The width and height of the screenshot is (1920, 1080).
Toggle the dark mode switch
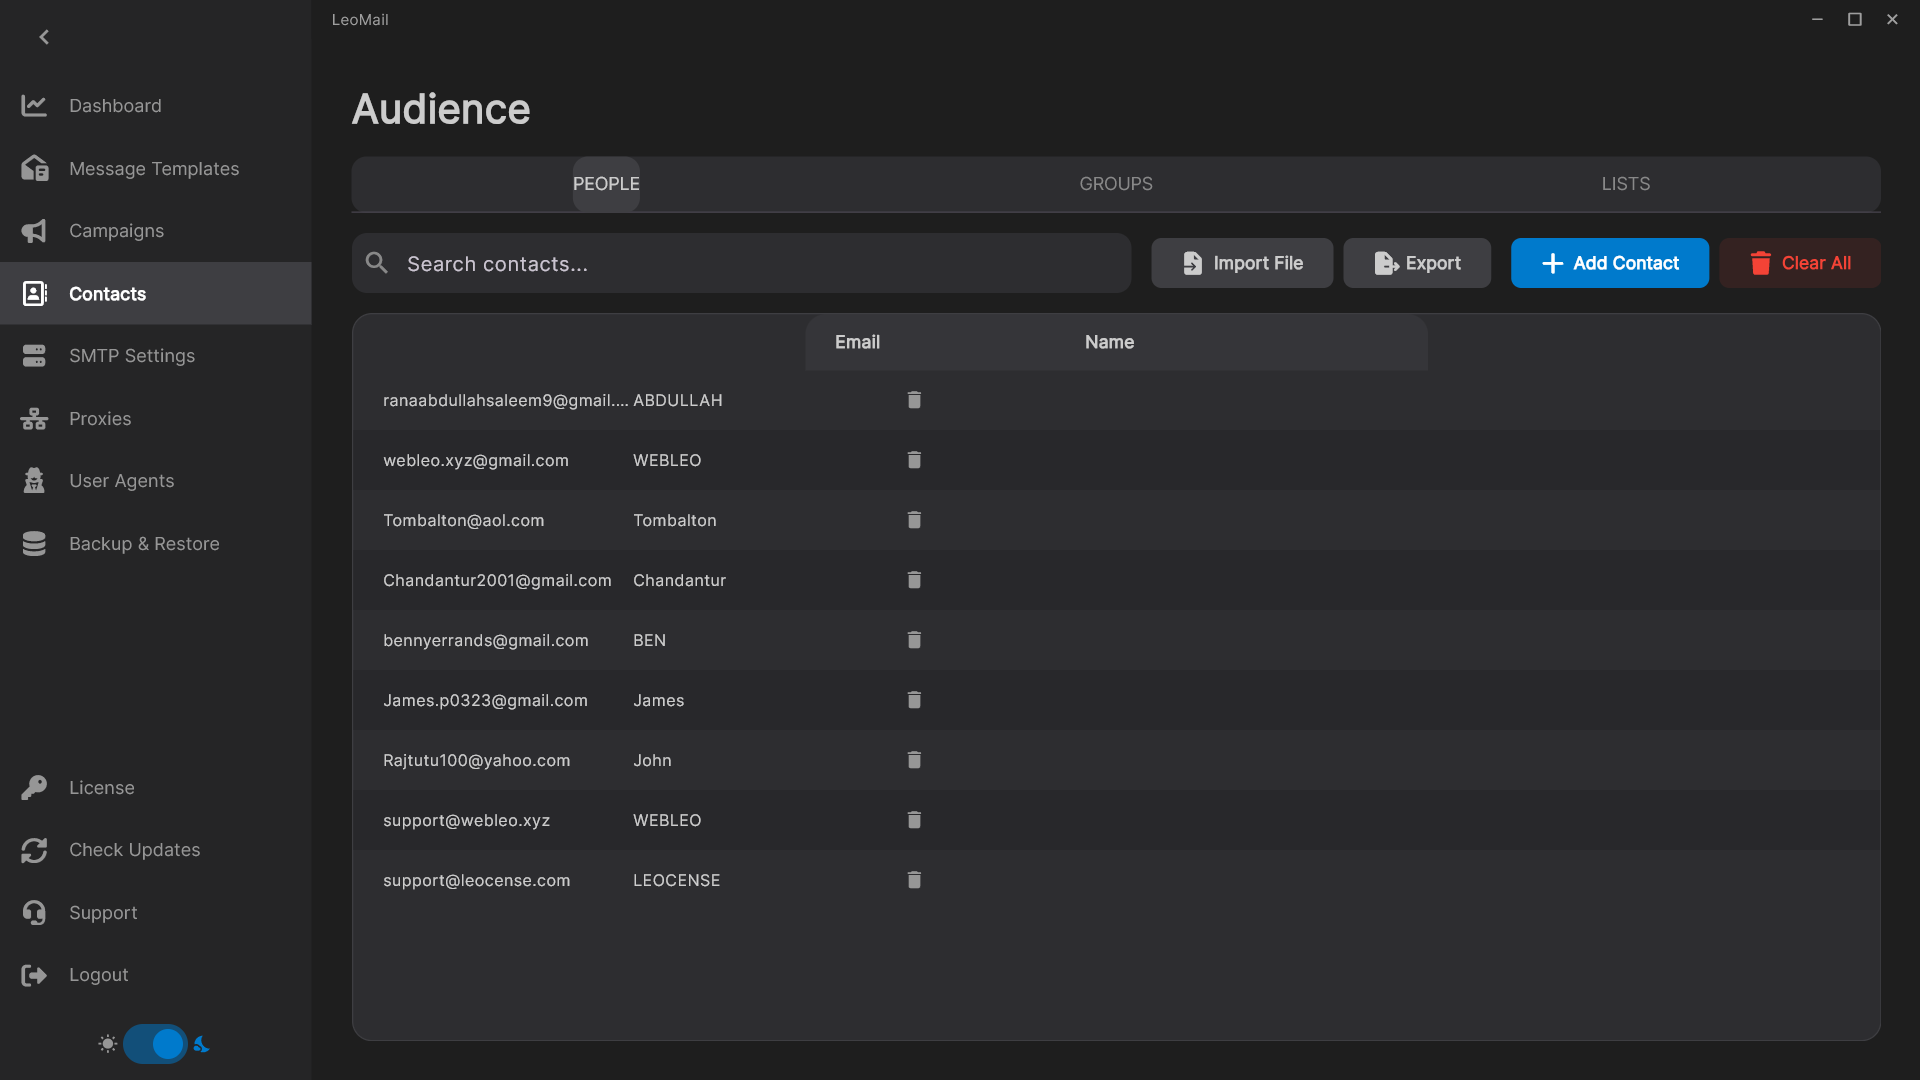click(155, 1044)
